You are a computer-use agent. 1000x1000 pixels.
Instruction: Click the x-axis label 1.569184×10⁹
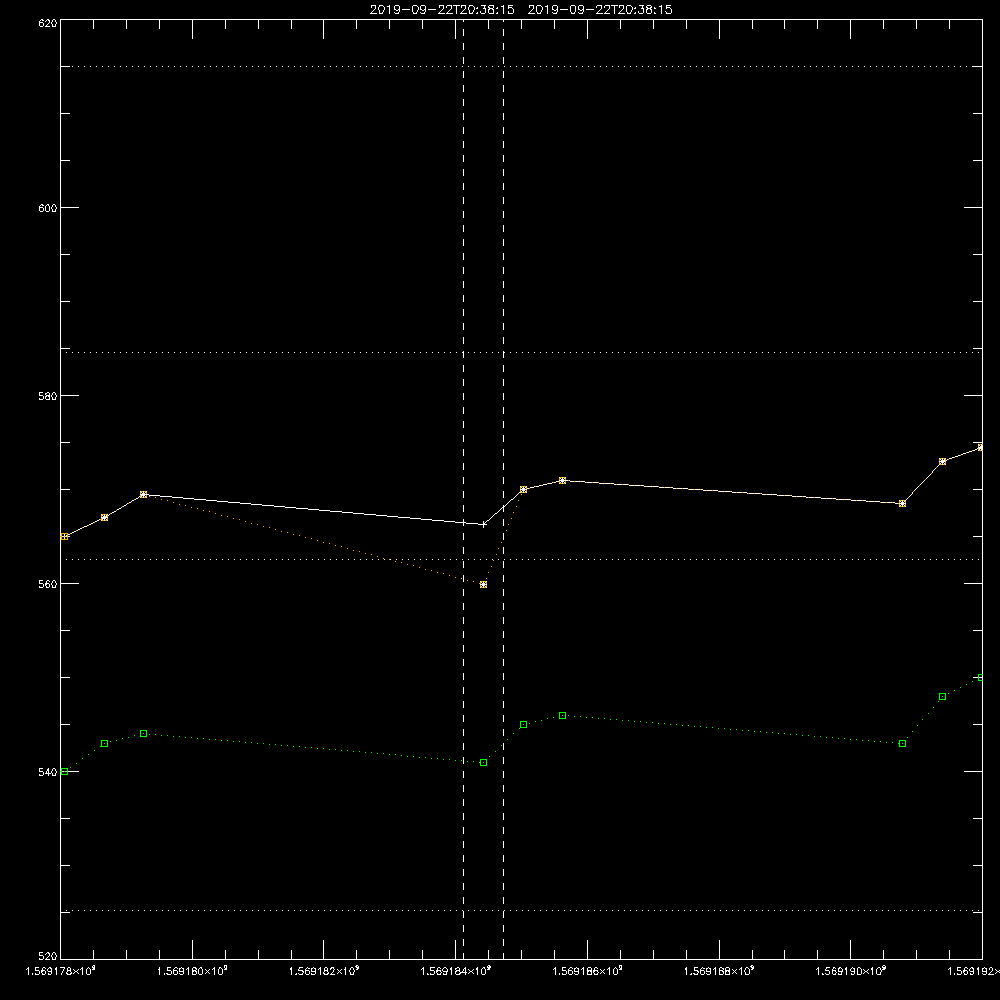[x=456, y=971]
